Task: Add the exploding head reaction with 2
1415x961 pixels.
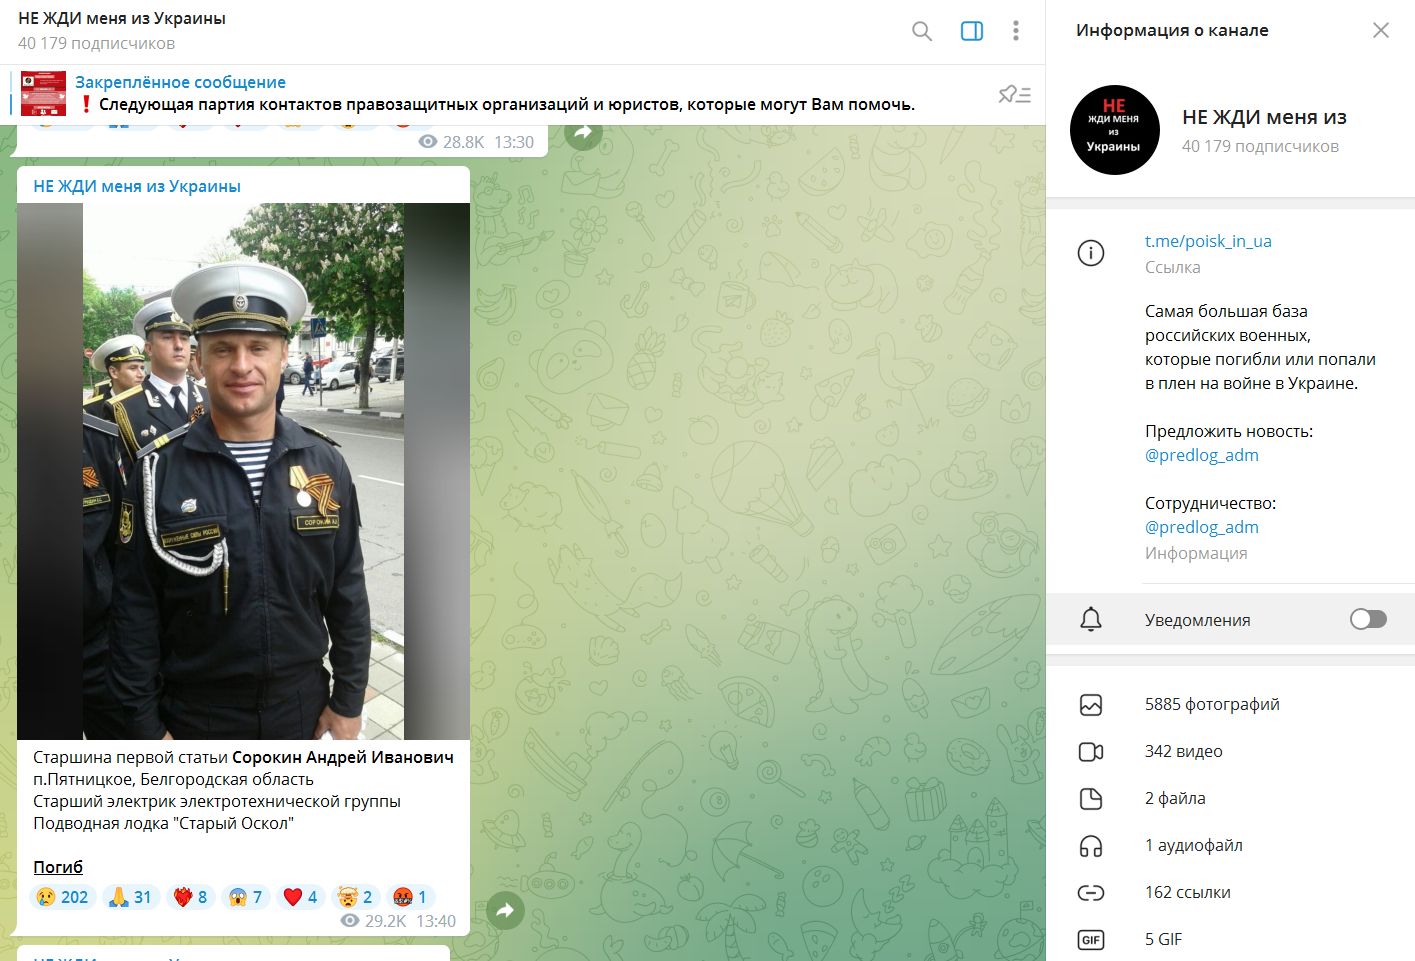Action: click(355, 897)
